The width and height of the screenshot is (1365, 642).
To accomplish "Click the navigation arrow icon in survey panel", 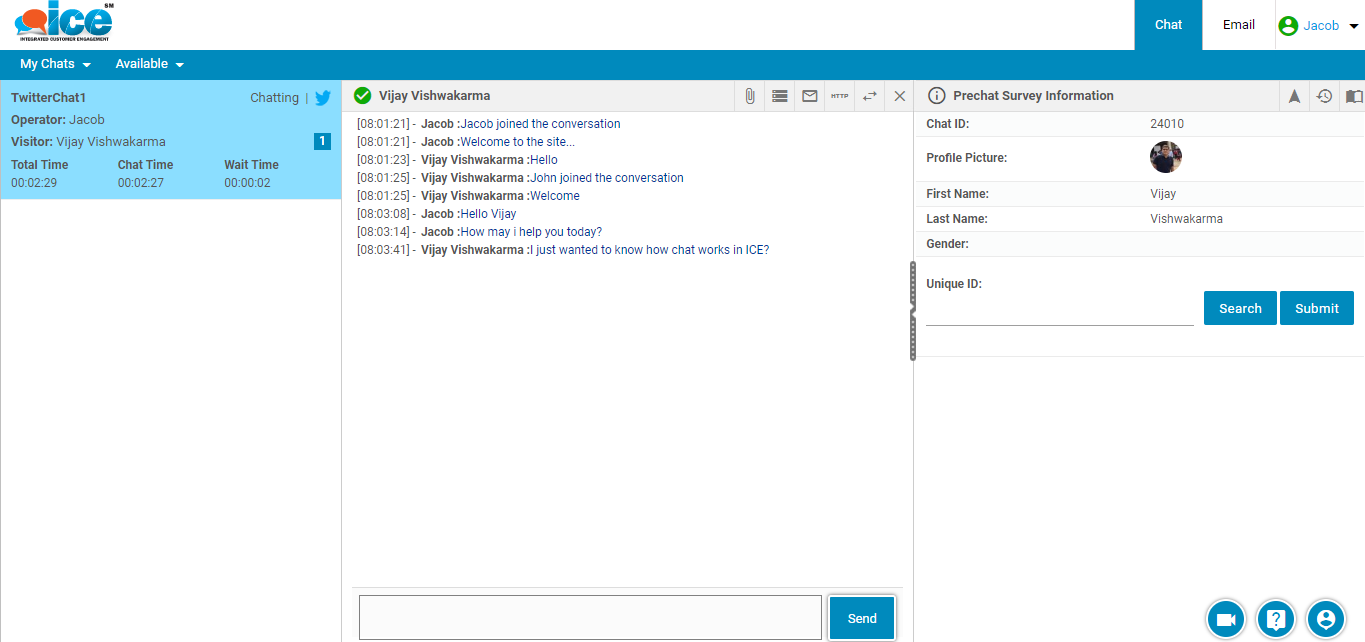I will pyautogui.click(x=1294, y=96).
